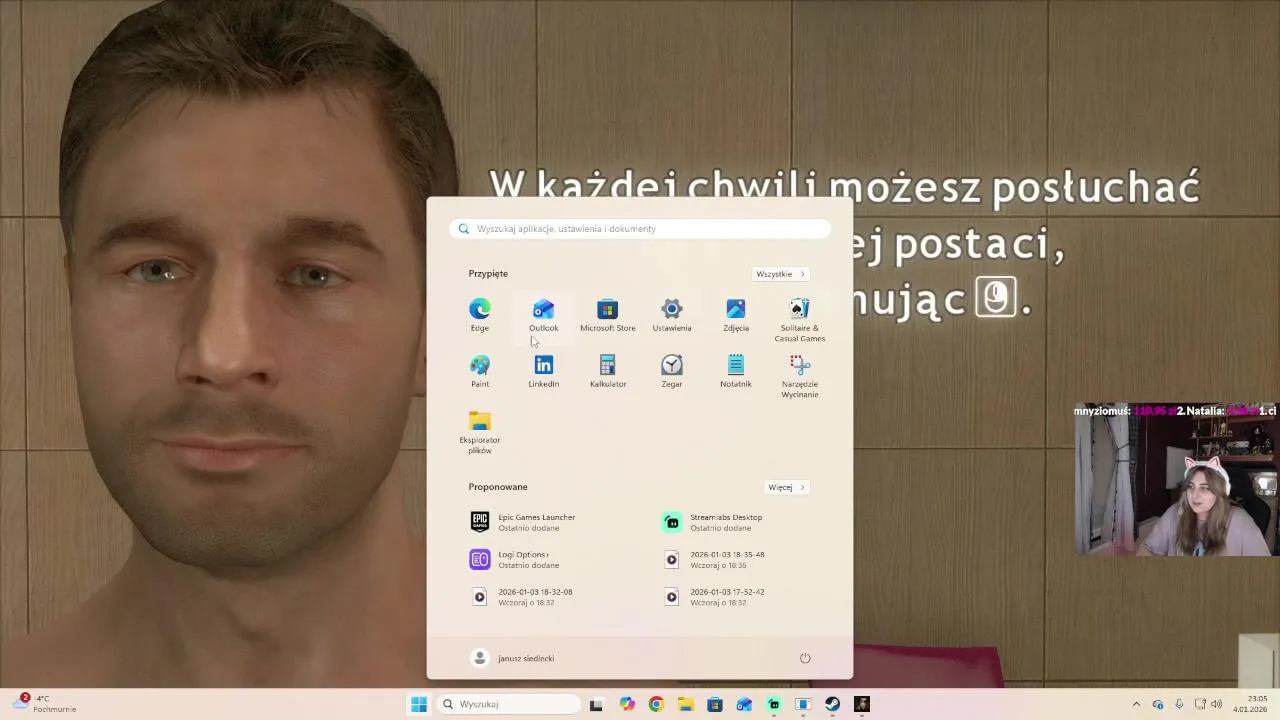The image size is (1280, 720).
Task: Open Google Chrome from the taskbar
Action: click(x=656, y=704)
